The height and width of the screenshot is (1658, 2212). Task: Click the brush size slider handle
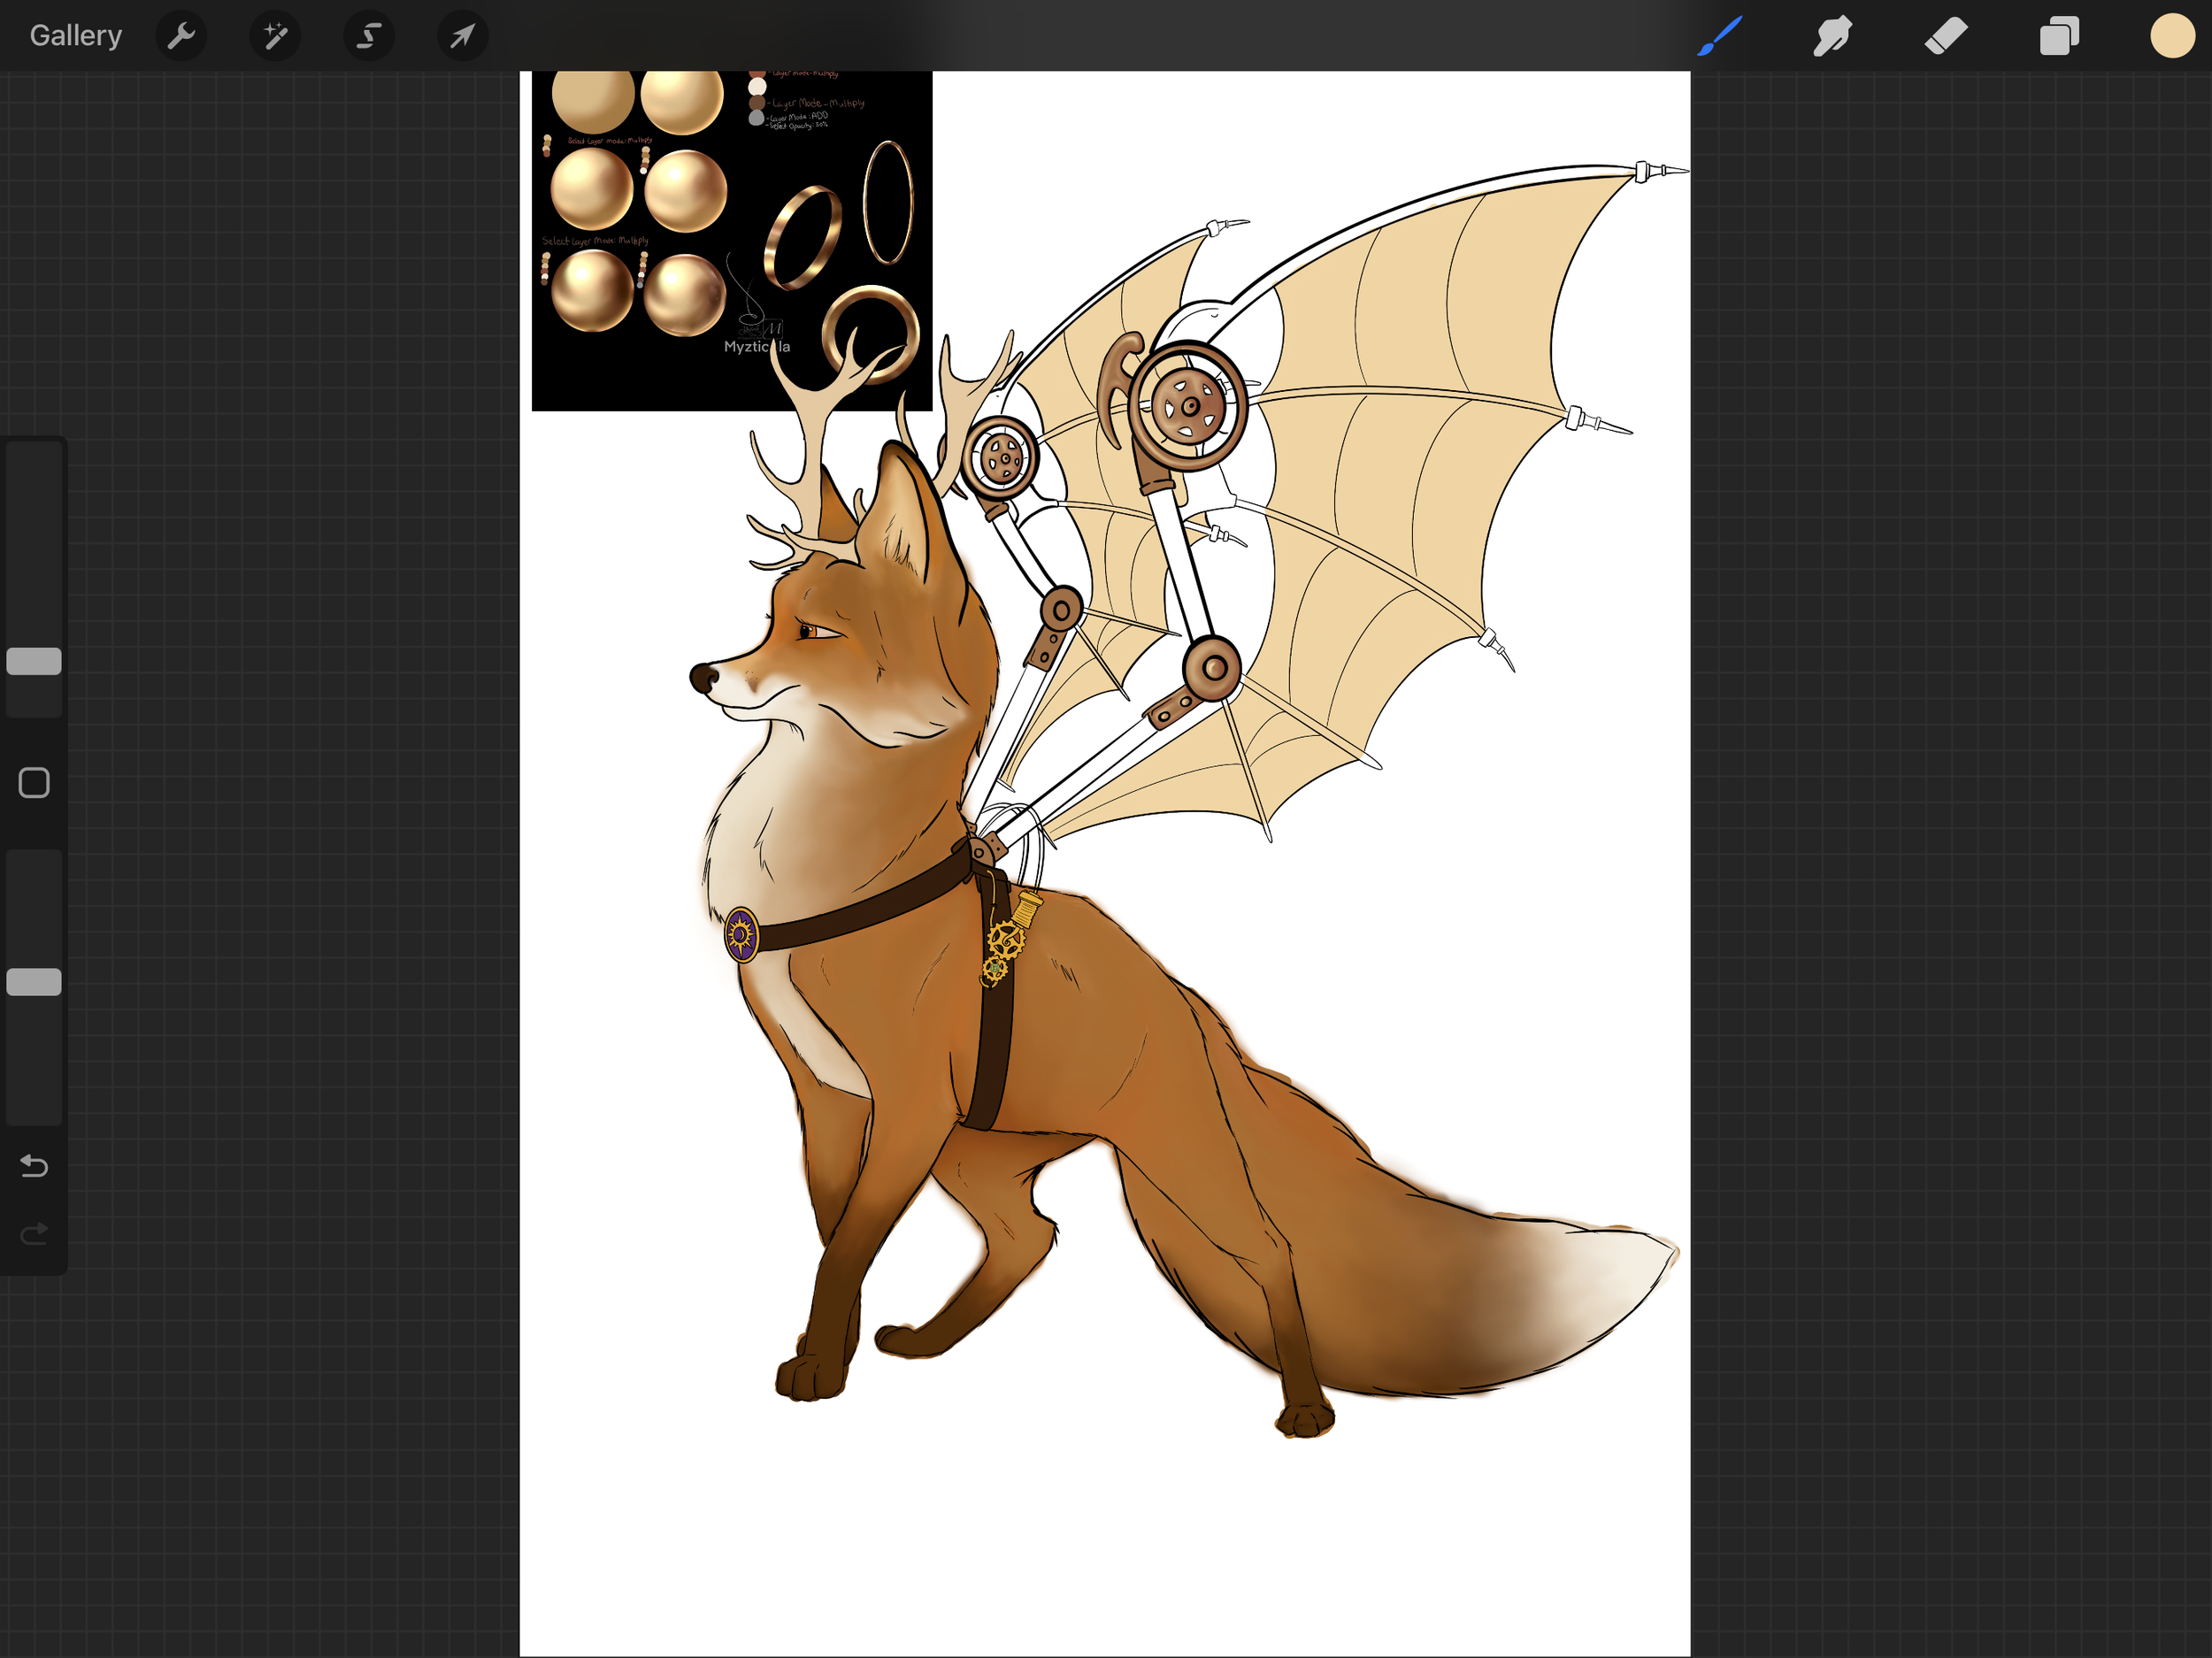(x=34, y=661)
